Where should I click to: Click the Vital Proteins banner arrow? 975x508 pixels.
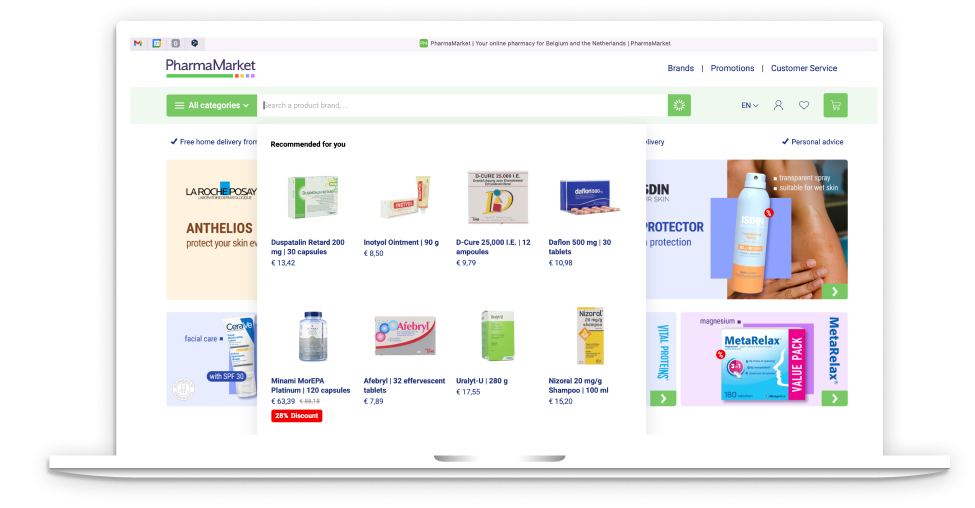click(663, 398)
